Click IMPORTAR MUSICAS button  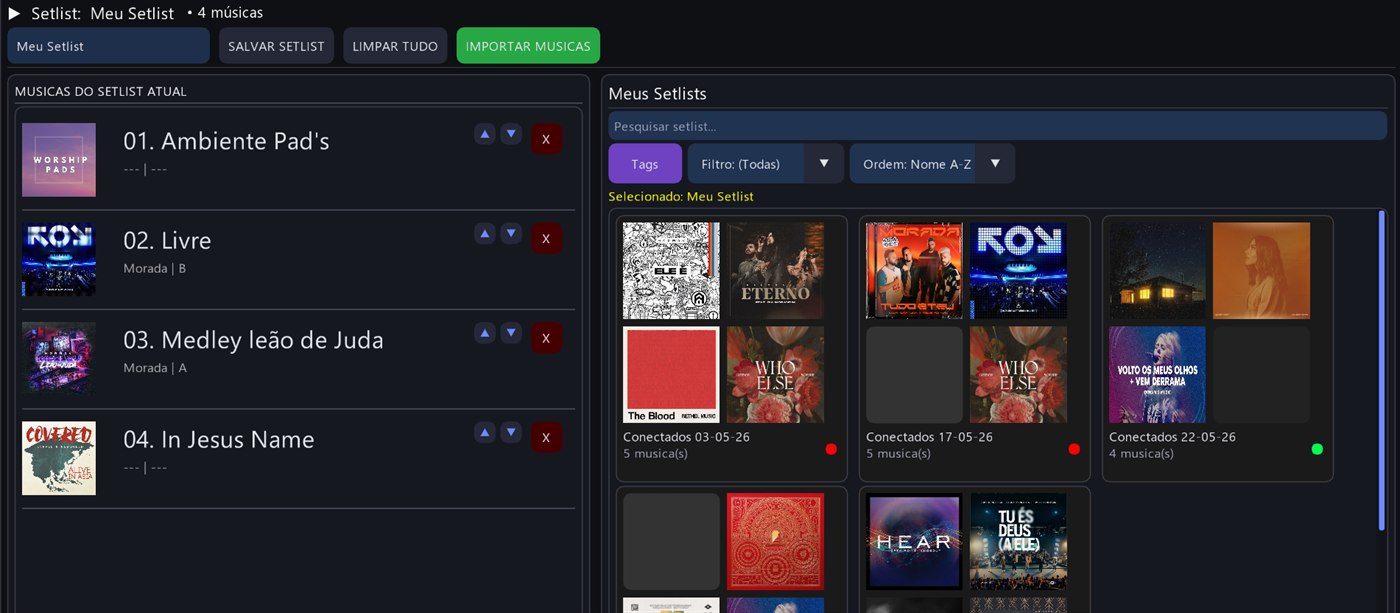[528, 46]
